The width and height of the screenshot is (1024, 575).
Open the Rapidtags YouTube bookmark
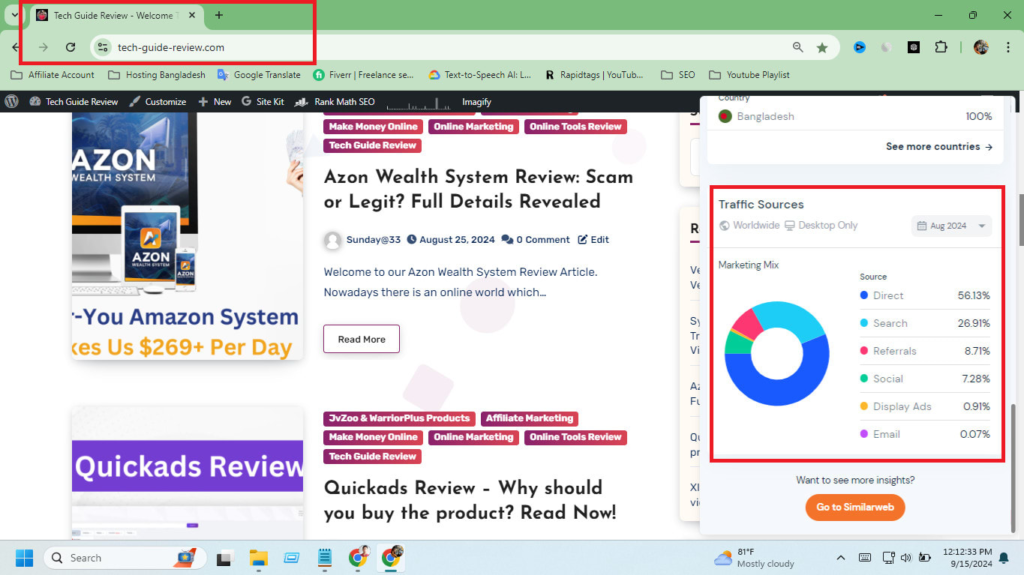(x=594, y=74)
